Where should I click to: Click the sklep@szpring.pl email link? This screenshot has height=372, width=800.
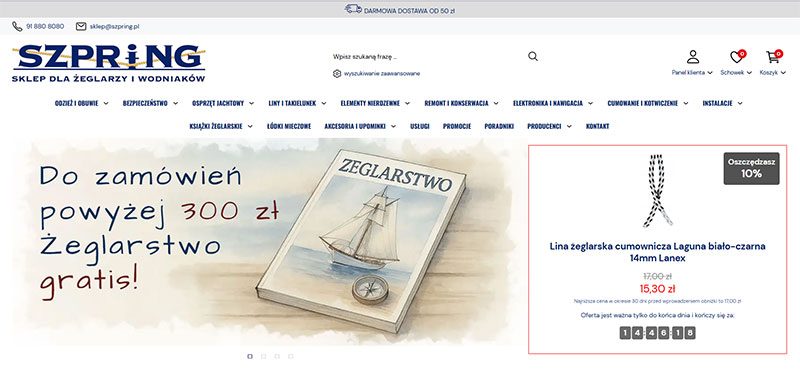(x=114, y=26)
